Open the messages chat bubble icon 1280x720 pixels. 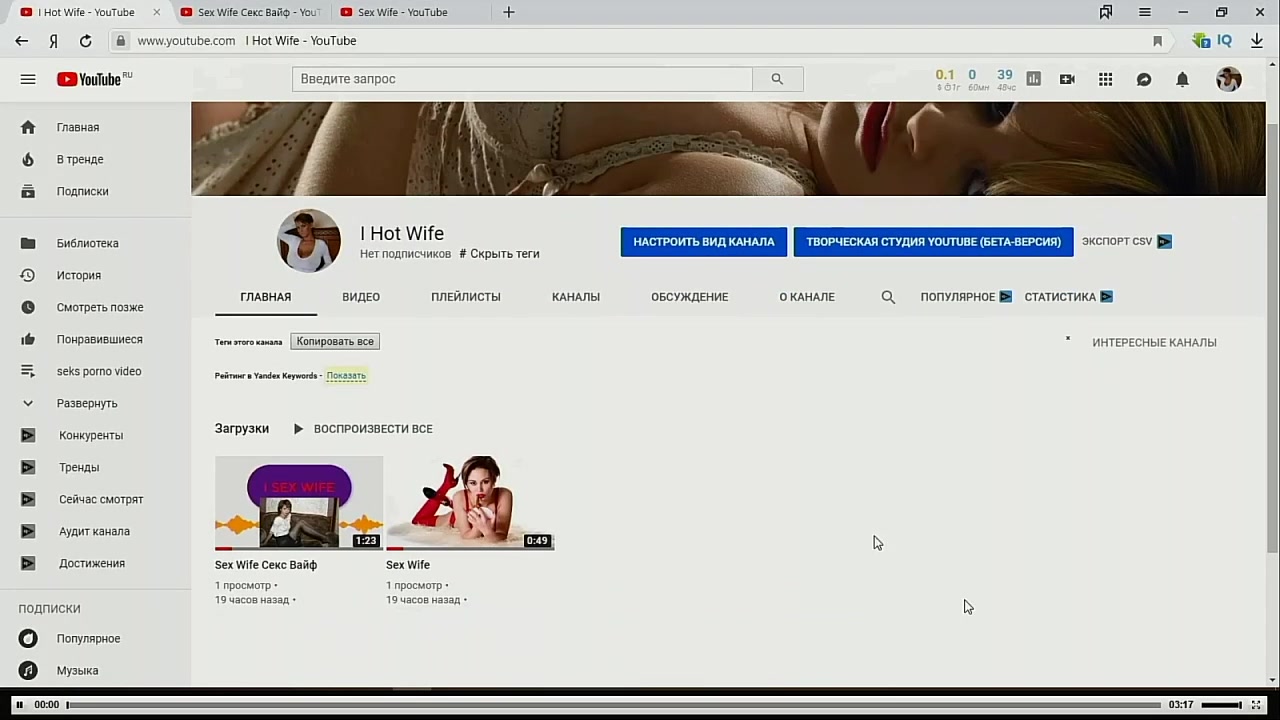[x=1144, y=79]
